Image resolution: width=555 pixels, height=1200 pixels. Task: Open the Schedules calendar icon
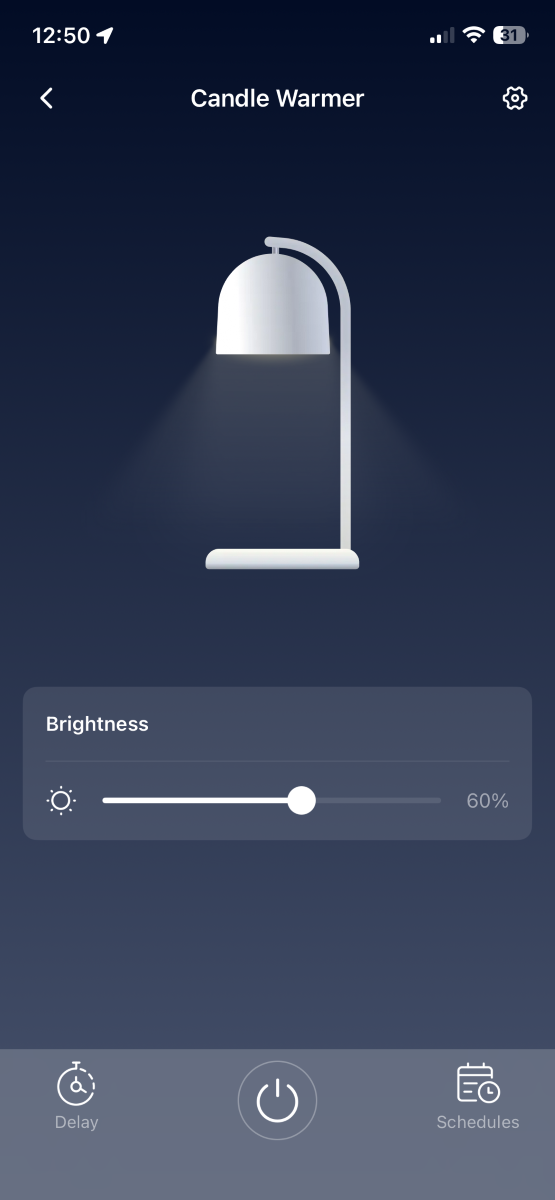pyautogui.click(x=478, y=1083)
